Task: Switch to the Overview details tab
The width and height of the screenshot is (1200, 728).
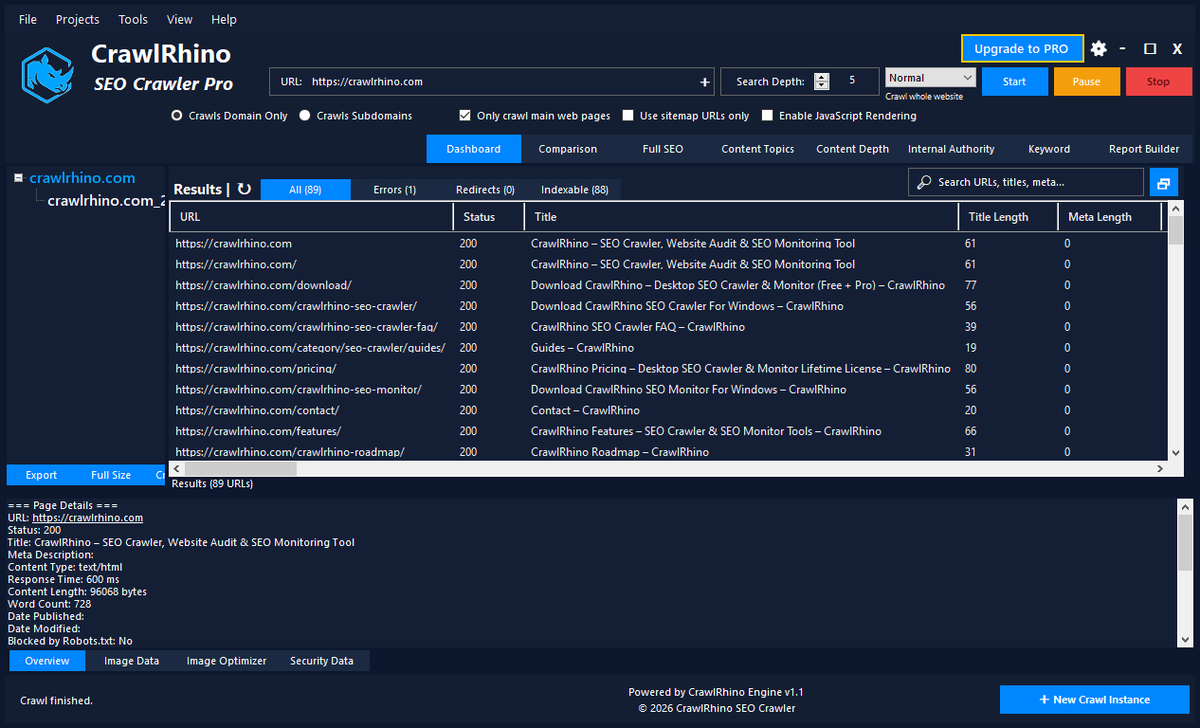Action: coord(47,661)
